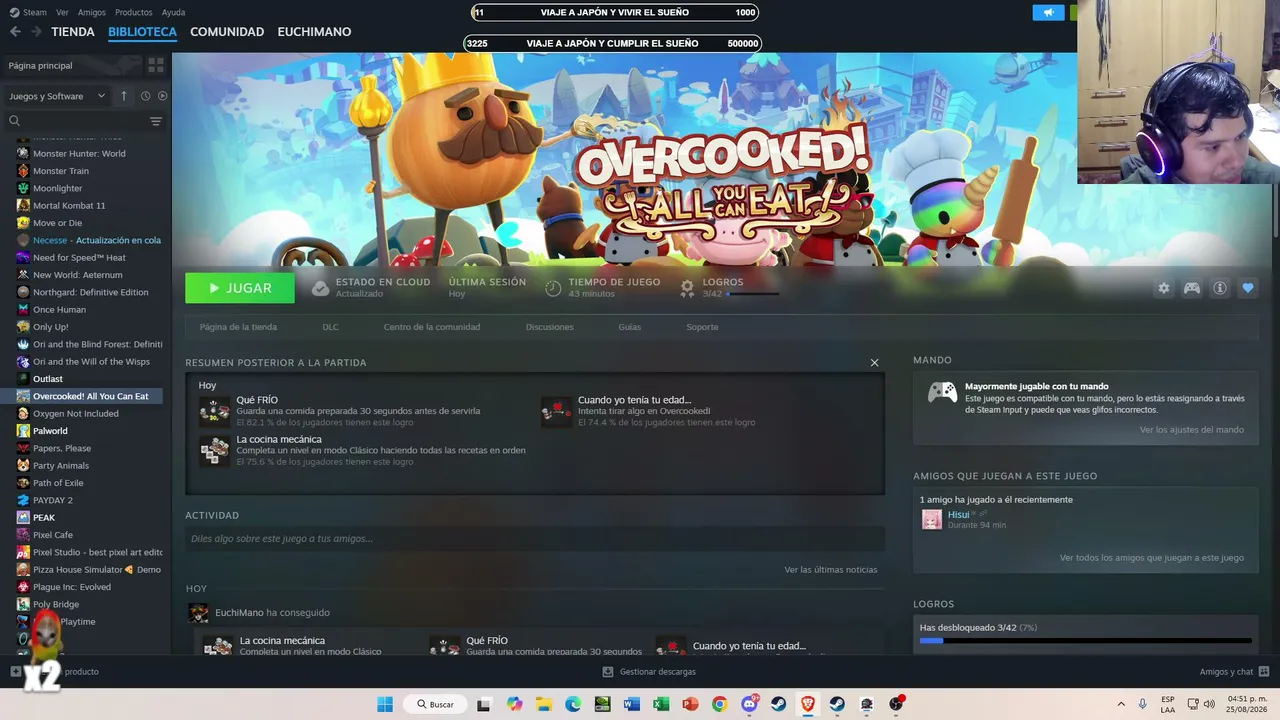Open the EUCHIMANO profile tab
The width and height of the screenshot is (1280, 720).
(x=314, y=32)
